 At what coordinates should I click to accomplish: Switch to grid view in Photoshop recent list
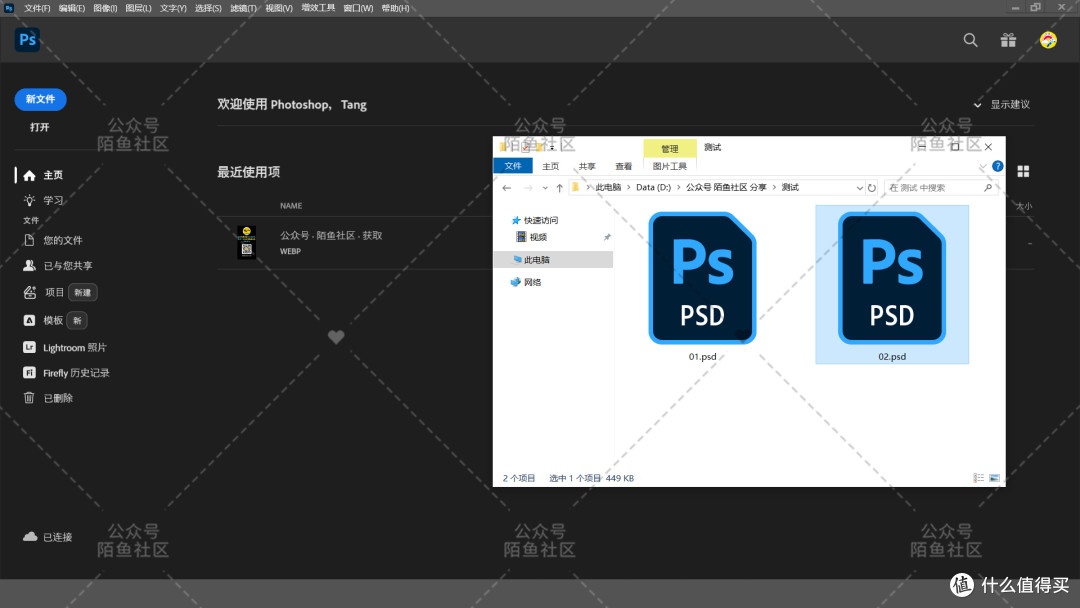(x=1023, y=171)
